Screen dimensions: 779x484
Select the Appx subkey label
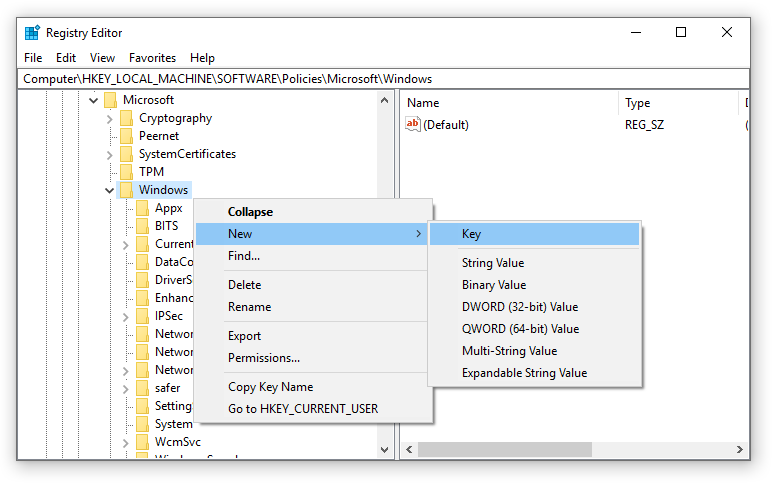tap(168, 208)
